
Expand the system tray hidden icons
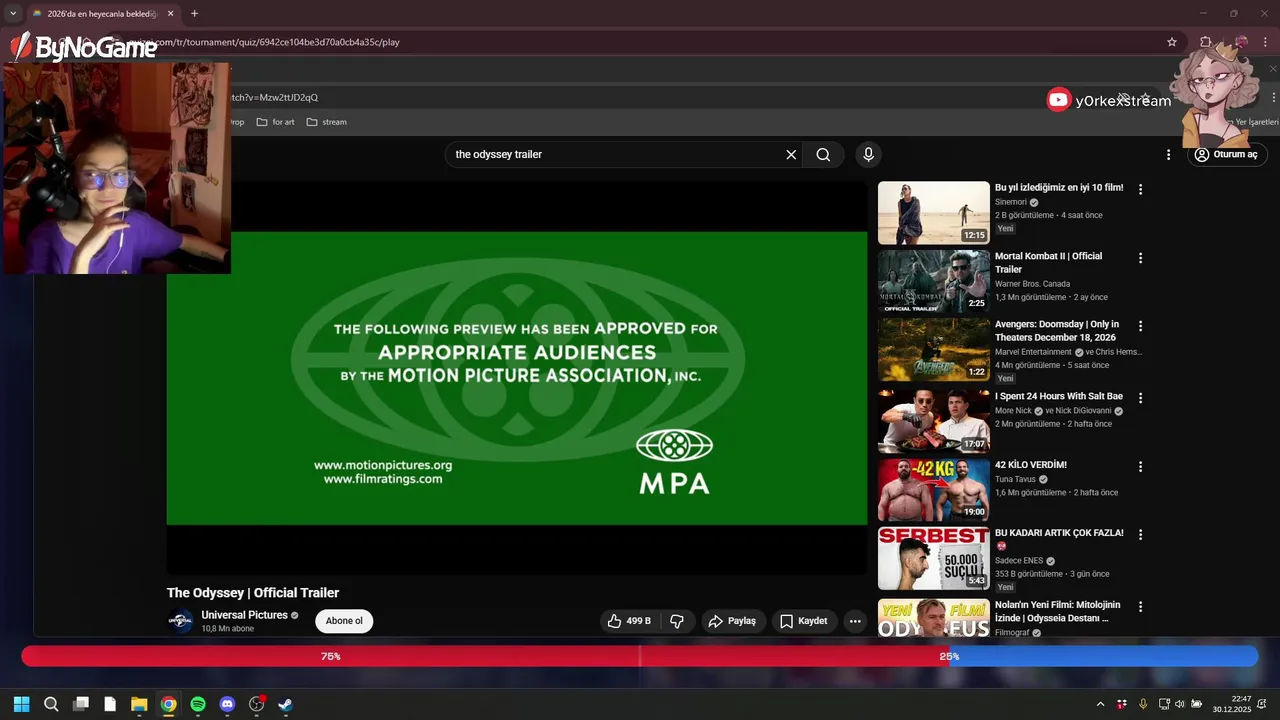tap(1100, 704)
